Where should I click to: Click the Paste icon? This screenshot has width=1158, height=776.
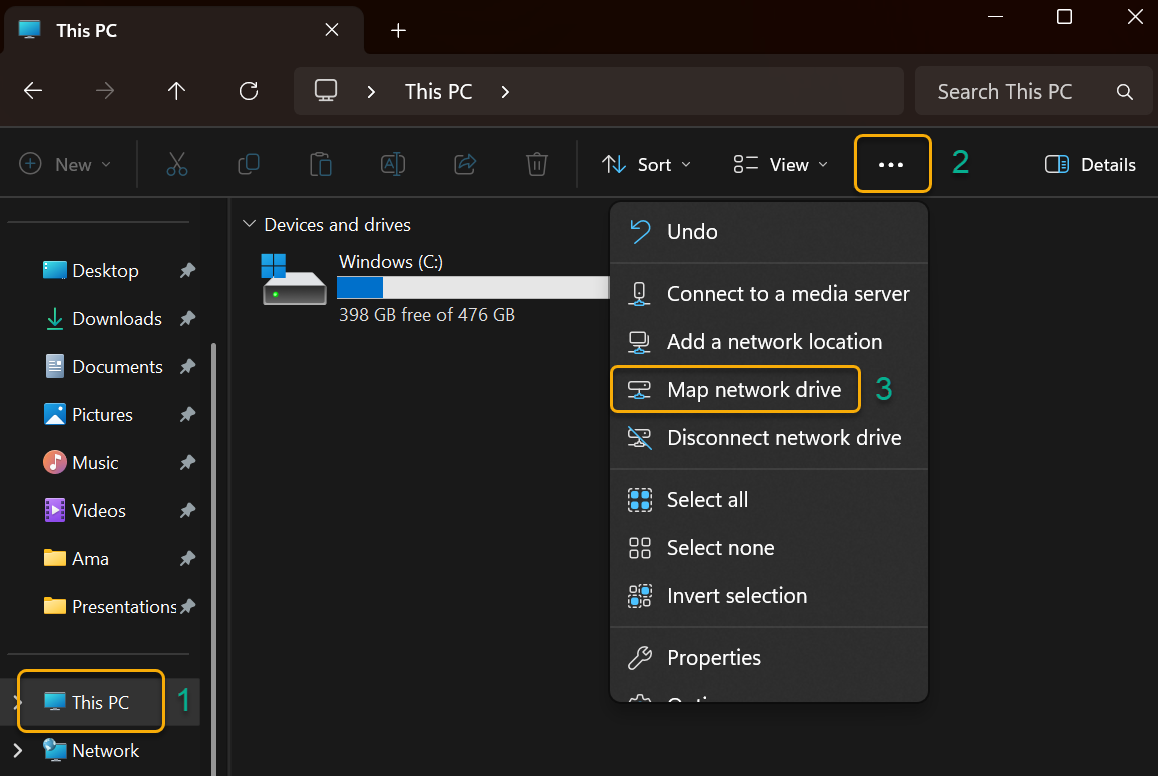click(321, 163)
